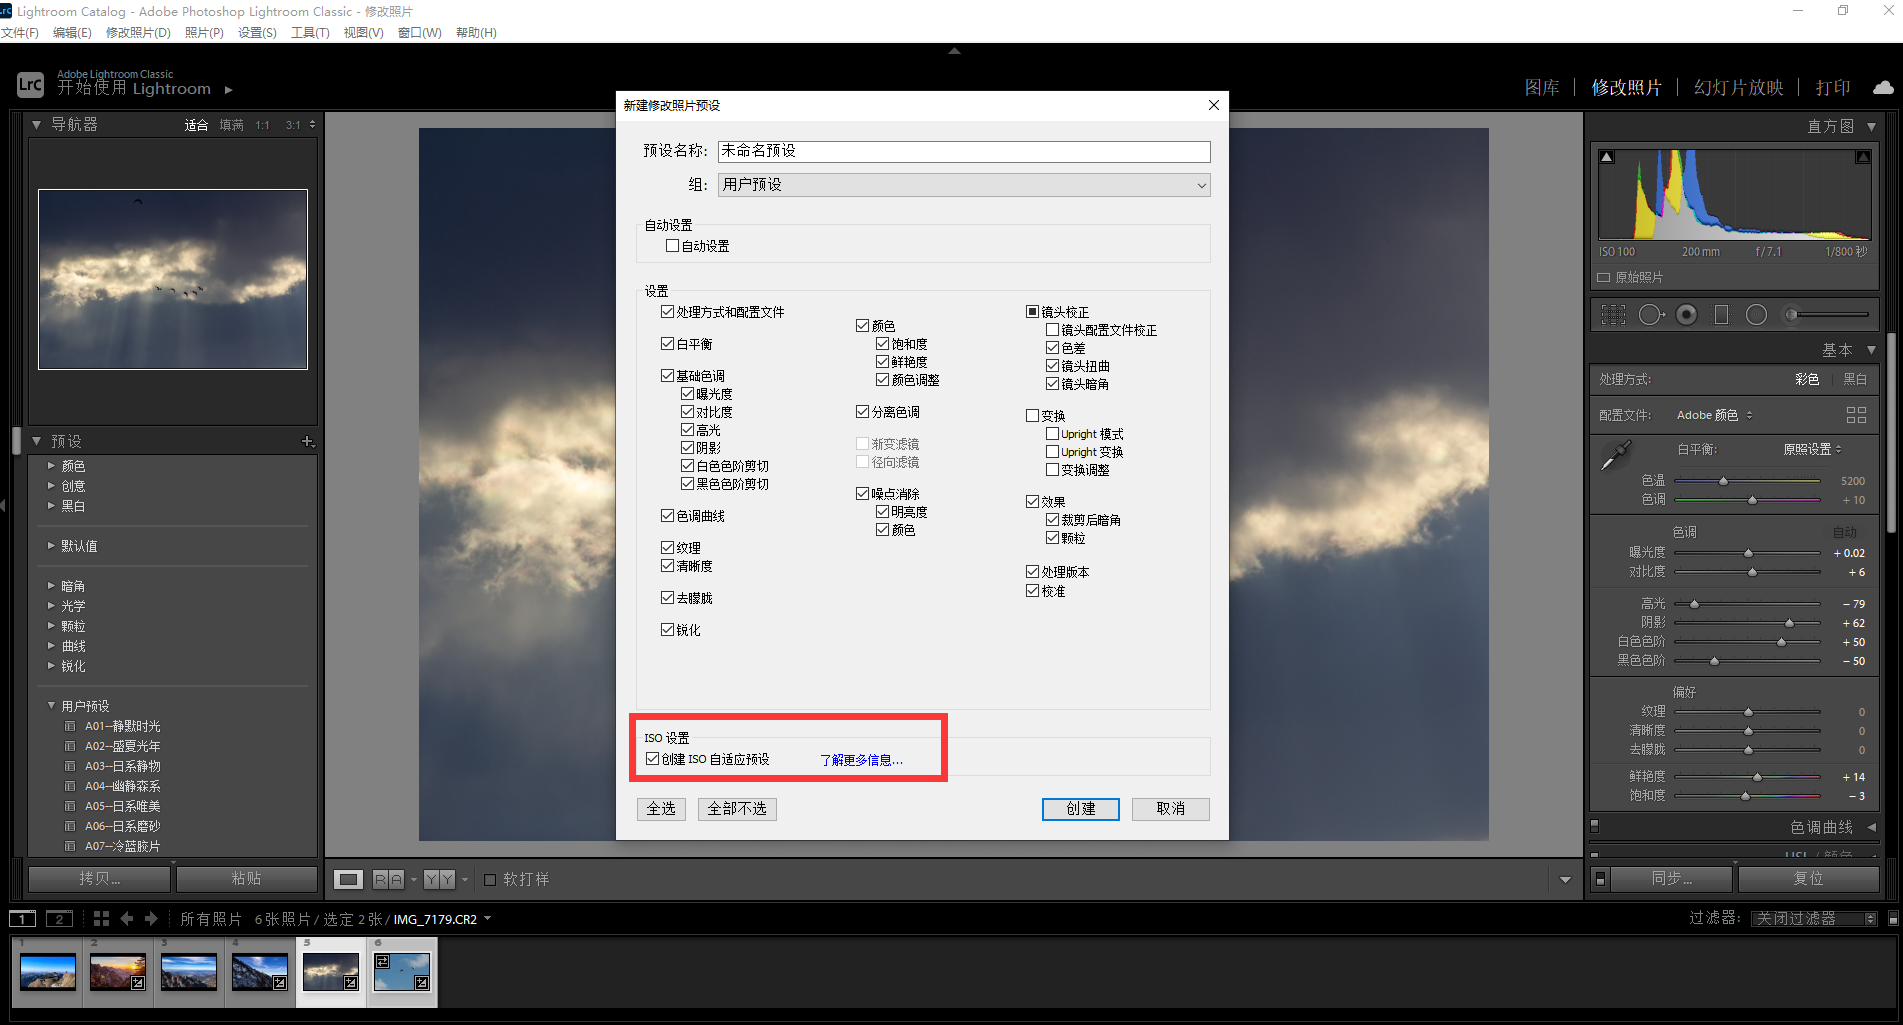Expand the 颜色 preset group
The height and width of the screenshot is (1025, 1903).
click(51, 466)
